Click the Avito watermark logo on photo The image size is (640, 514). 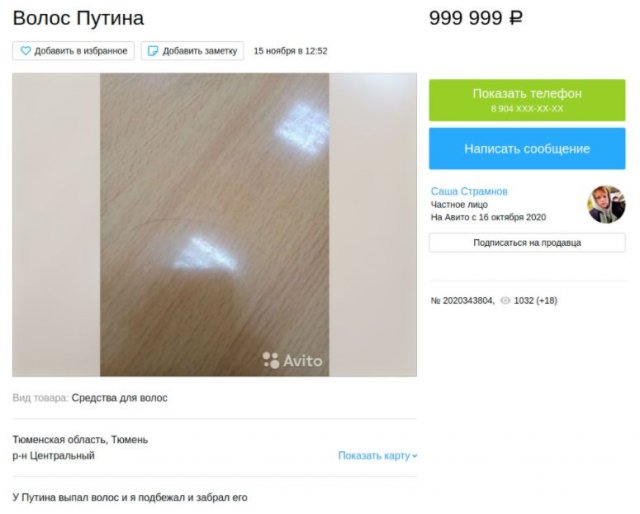tap(292, 361)
